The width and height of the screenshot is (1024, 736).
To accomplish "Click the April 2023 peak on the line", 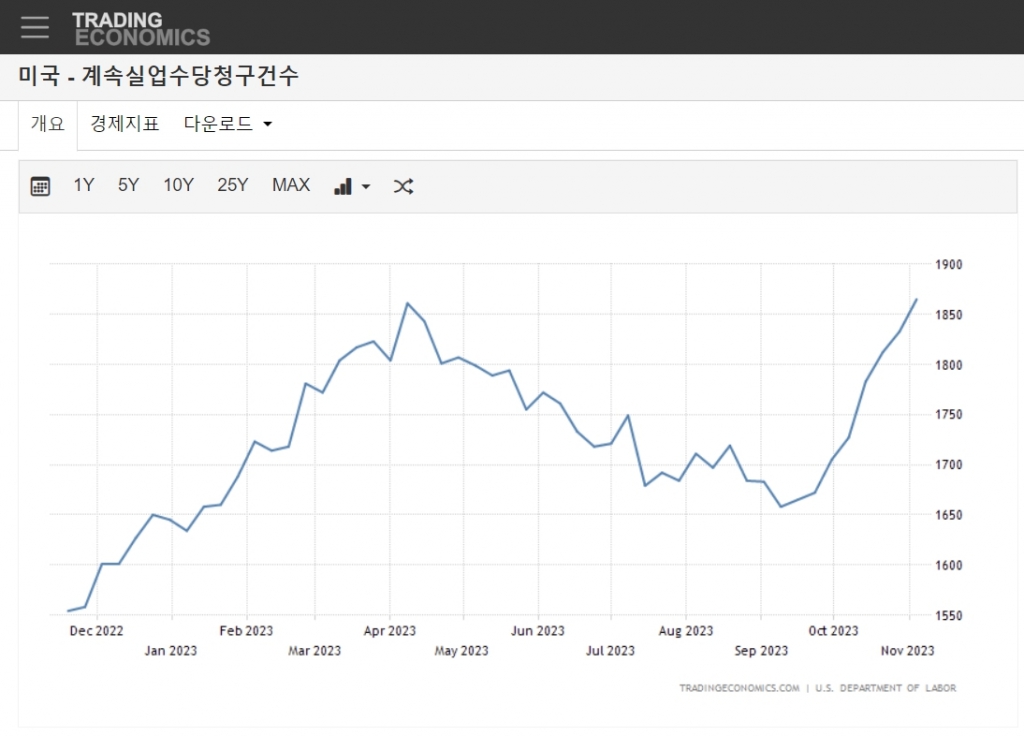I will (407, 303).
